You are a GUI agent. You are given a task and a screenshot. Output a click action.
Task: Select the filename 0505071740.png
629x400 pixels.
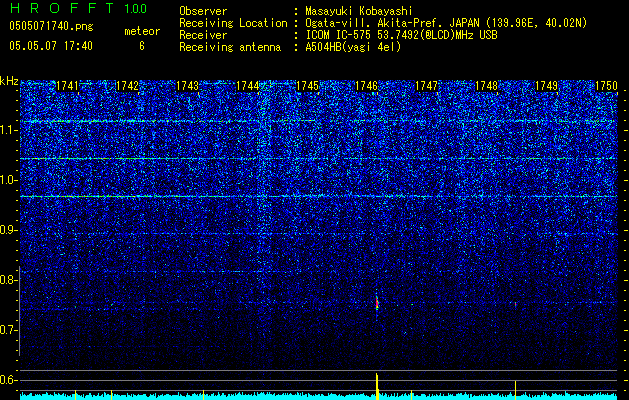51,26
